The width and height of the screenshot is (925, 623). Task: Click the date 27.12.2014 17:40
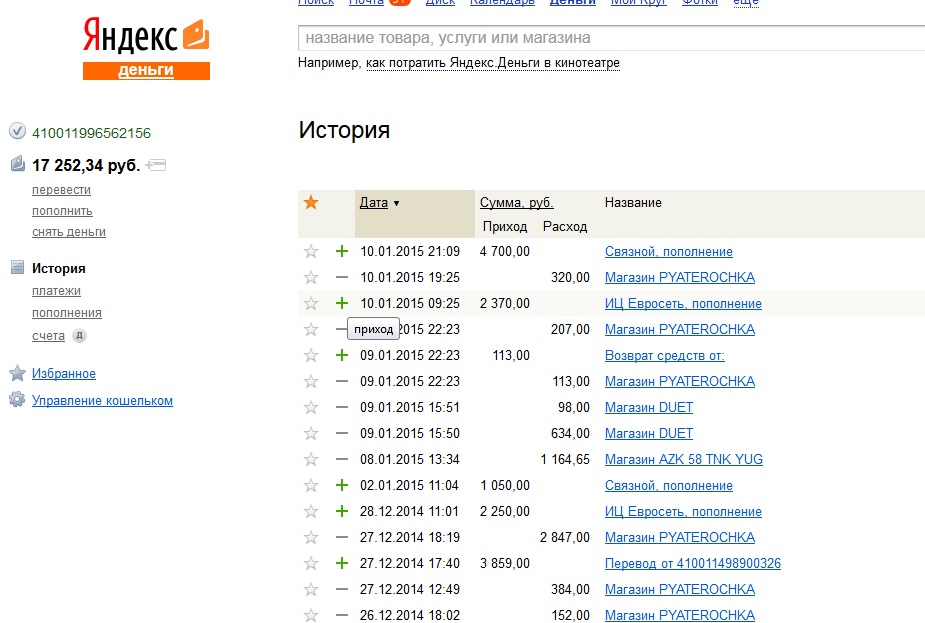click(x=409, y=563)
